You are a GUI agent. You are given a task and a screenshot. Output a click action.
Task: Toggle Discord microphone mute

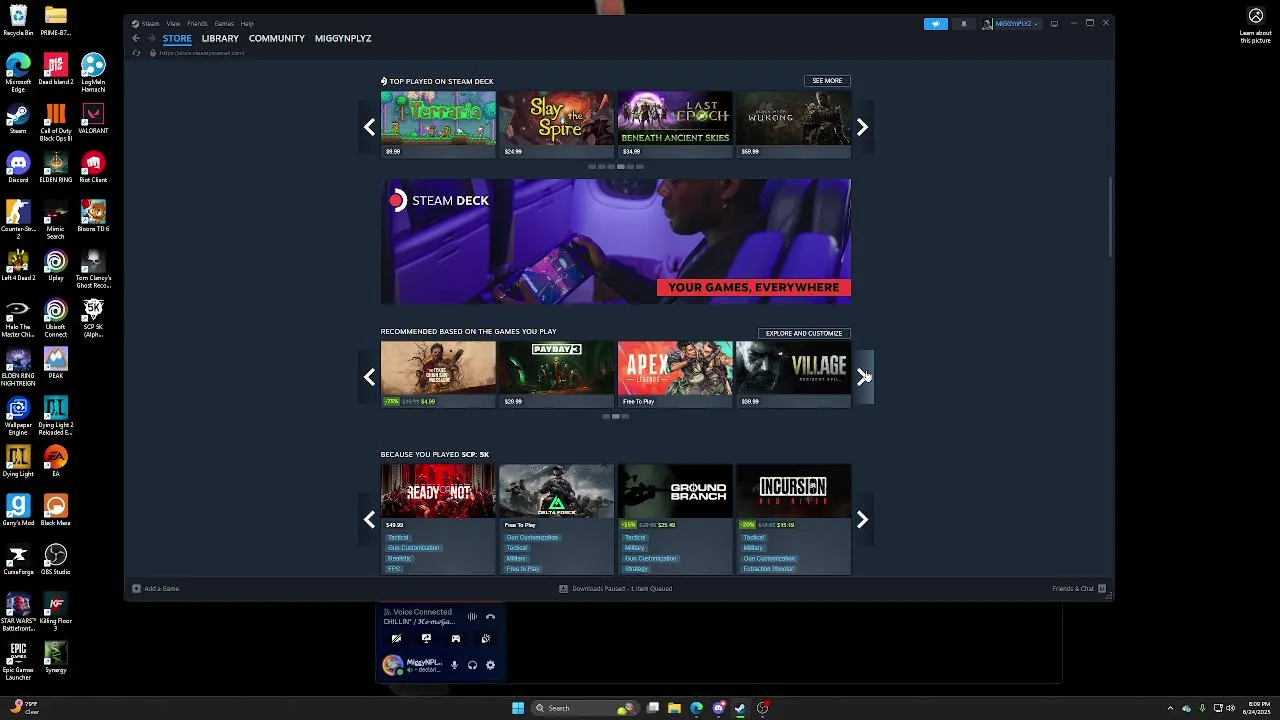(454, 665)
